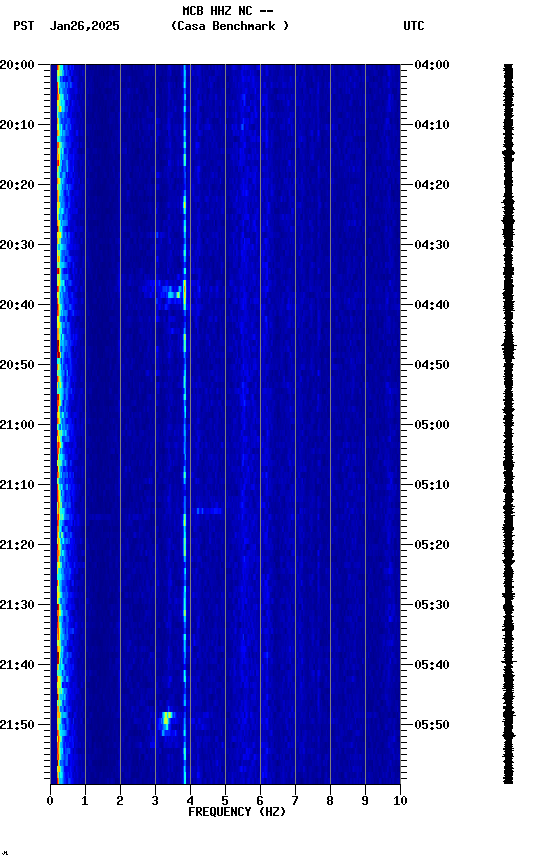Click frequency axis tick label "7"
This screenshot has height=864, width=552.
[295, 801]
